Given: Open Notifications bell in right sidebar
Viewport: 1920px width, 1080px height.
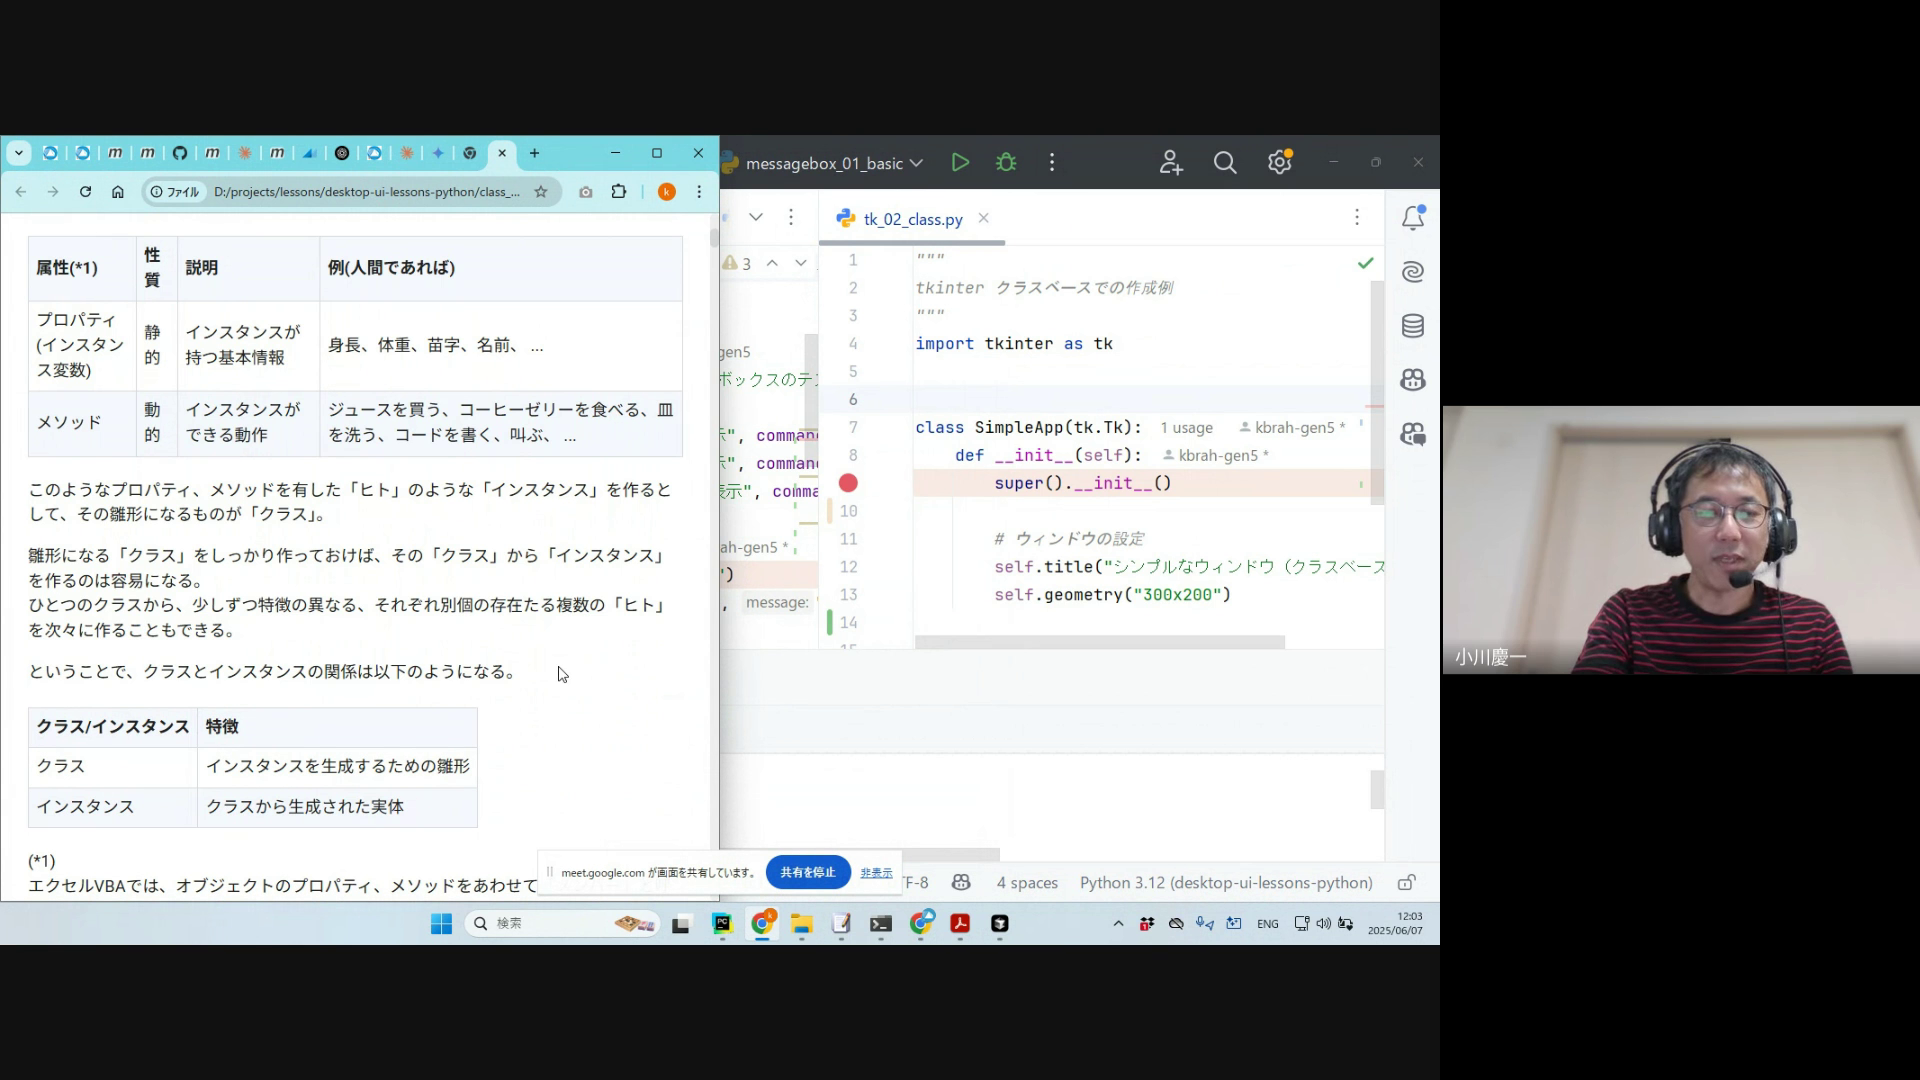Looking at the screenshot, I should (x=1412, y=218).
